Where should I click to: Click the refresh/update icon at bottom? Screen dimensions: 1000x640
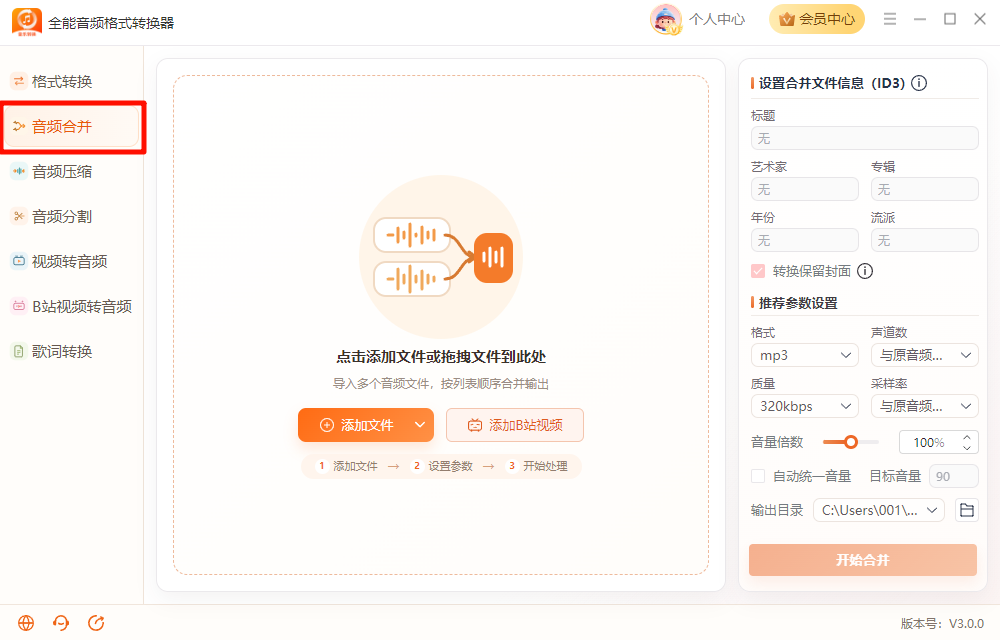96,623
